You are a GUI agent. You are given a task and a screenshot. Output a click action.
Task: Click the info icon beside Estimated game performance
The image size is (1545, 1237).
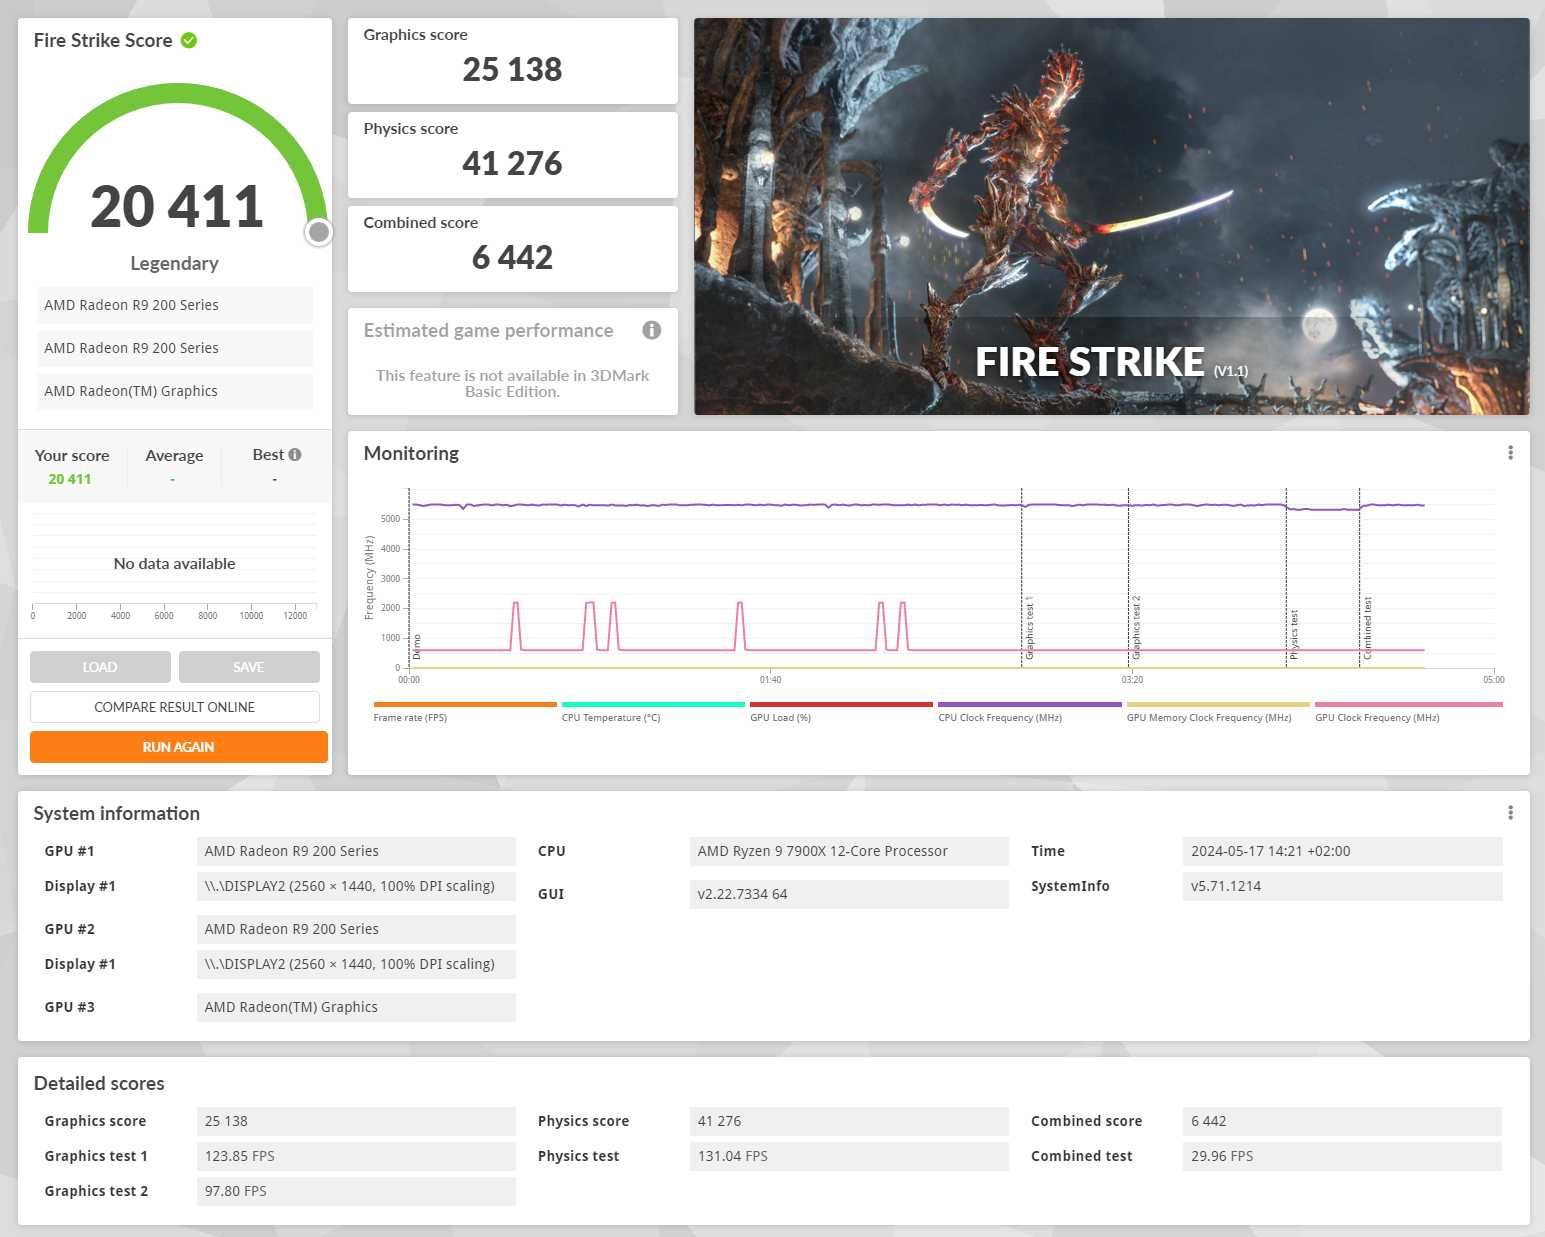652,330
